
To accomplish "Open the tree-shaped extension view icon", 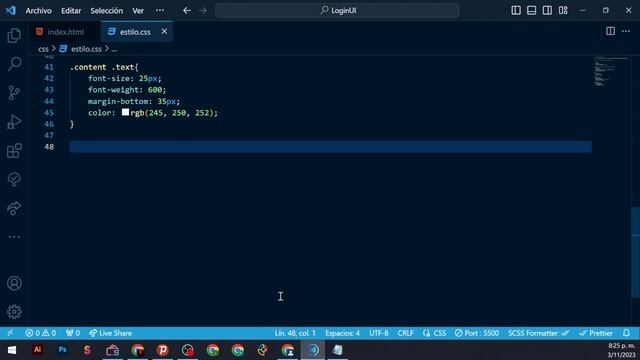I will [14, 179].
